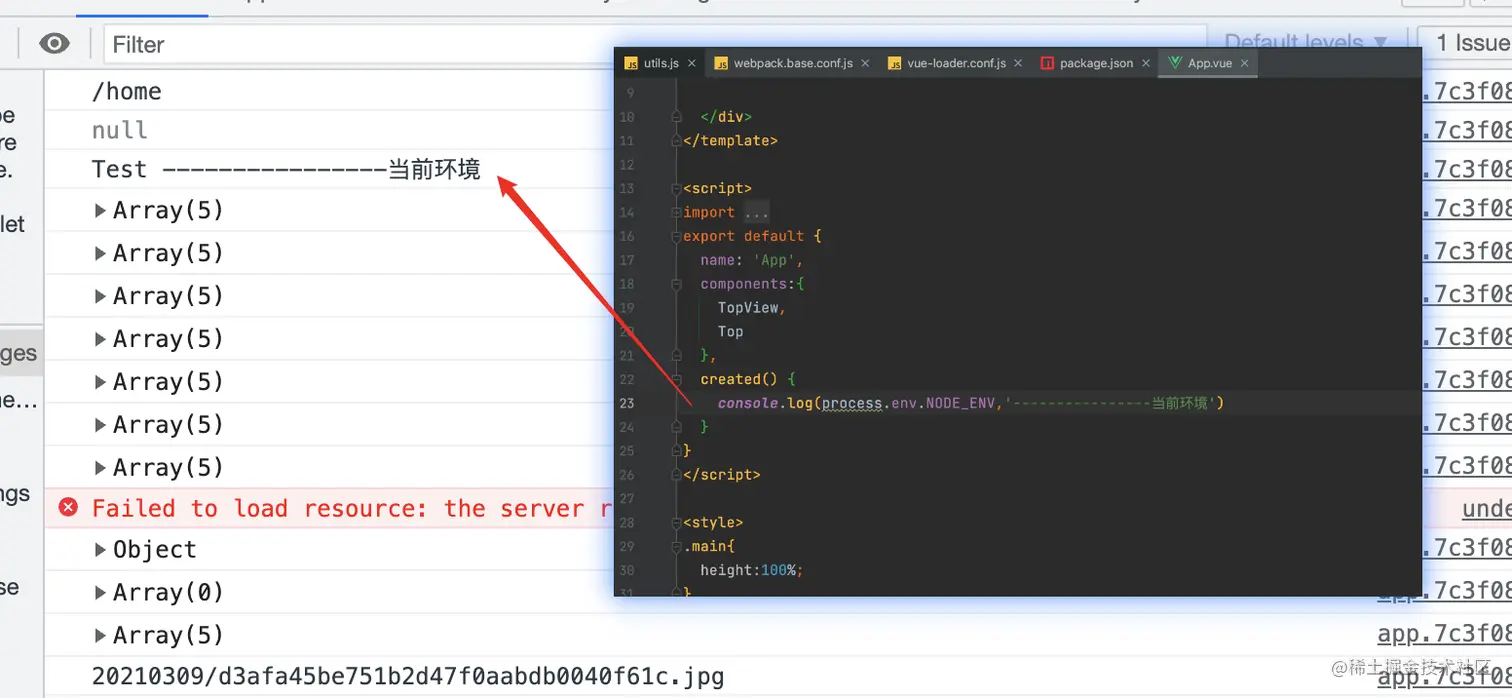Click the </script> fold end marker

pos(676,474)
